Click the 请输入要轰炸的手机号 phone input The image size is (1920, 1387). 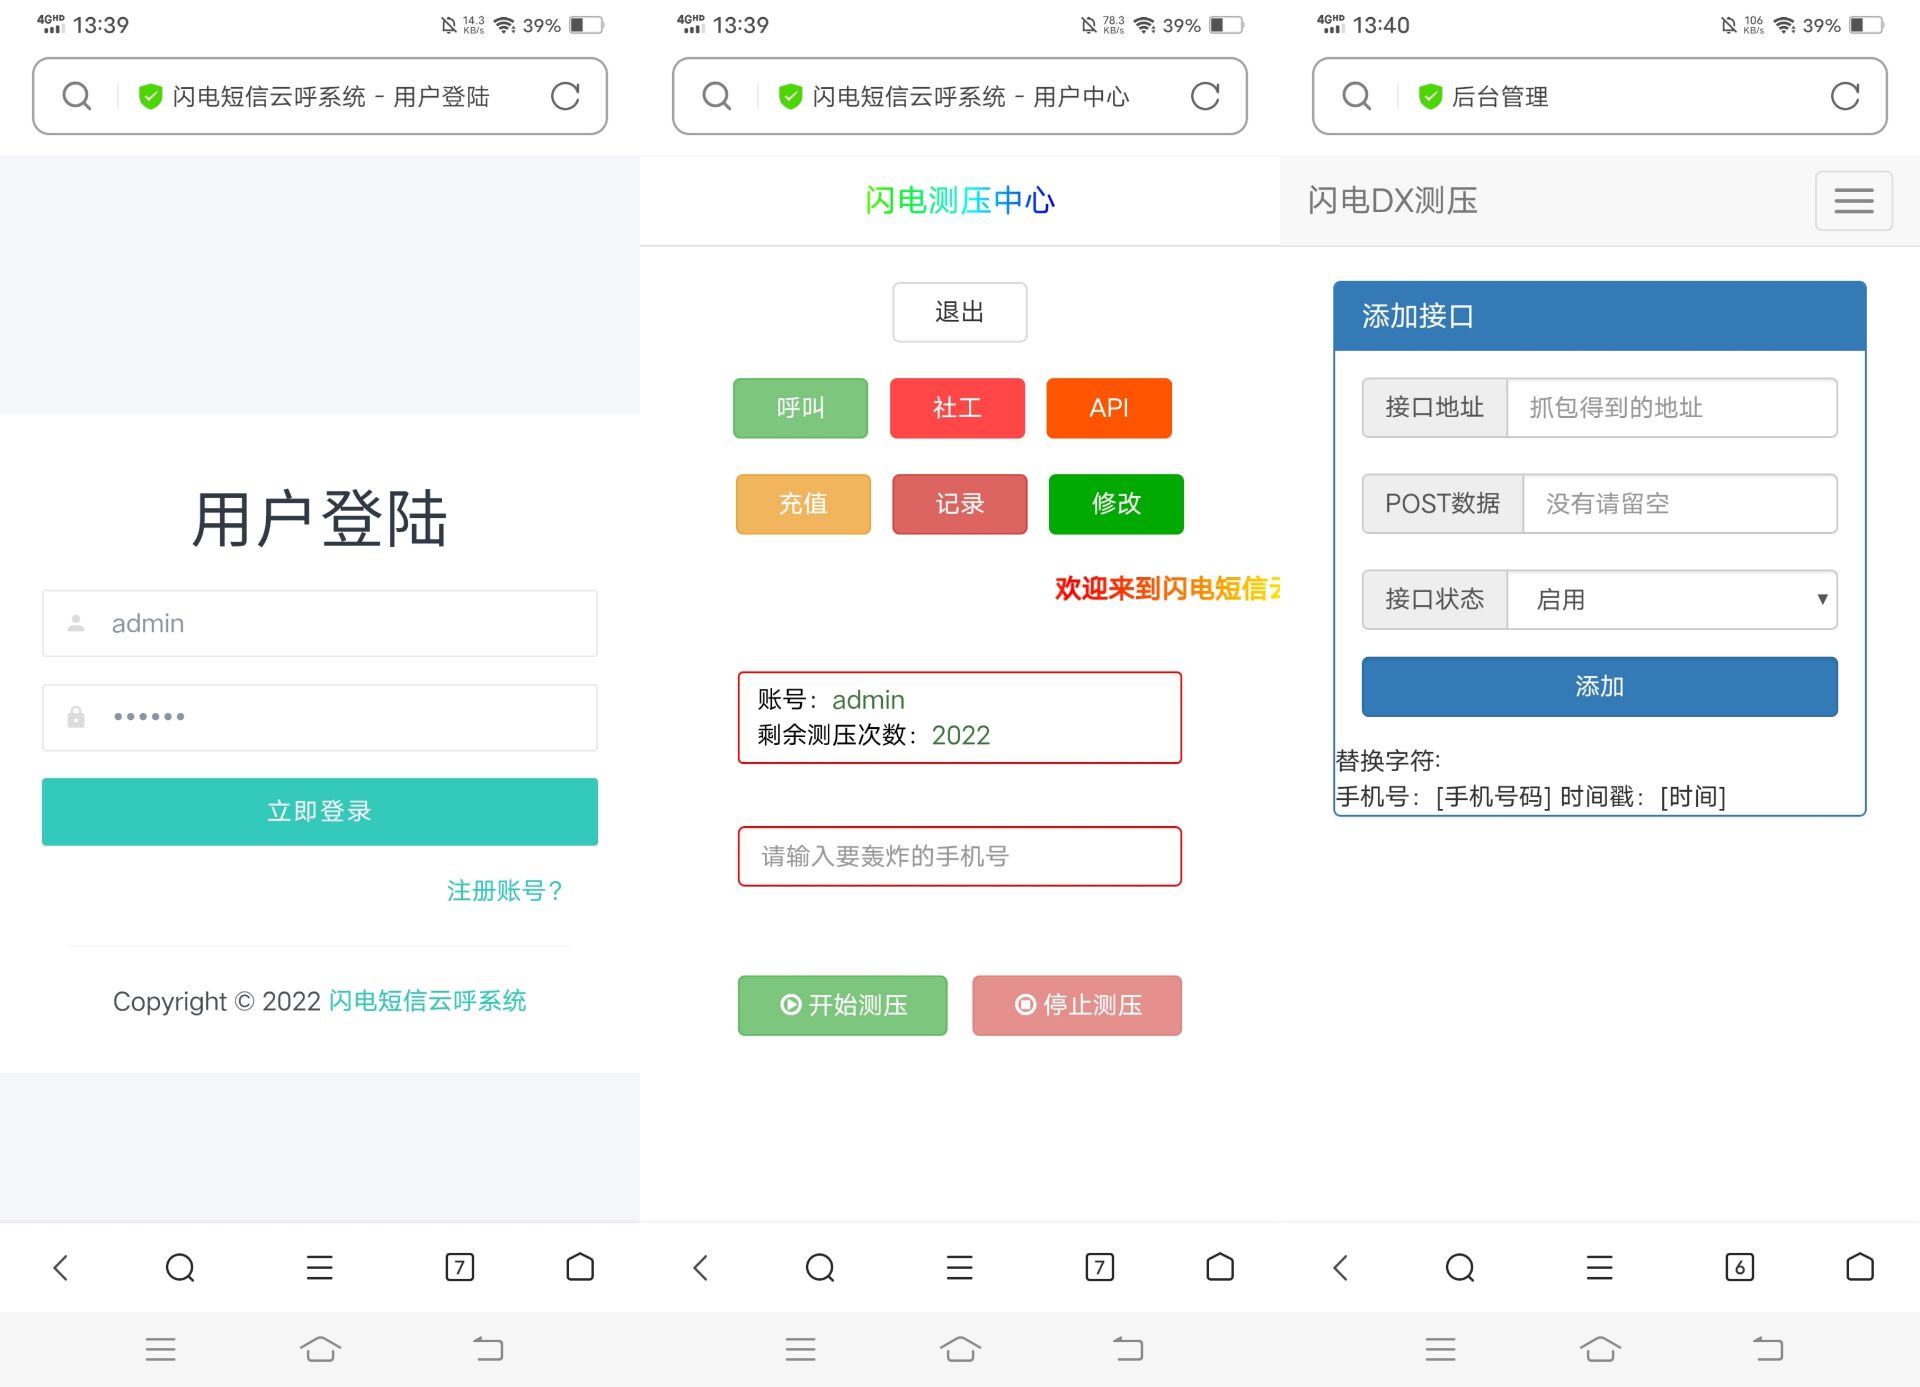(959, 856)
